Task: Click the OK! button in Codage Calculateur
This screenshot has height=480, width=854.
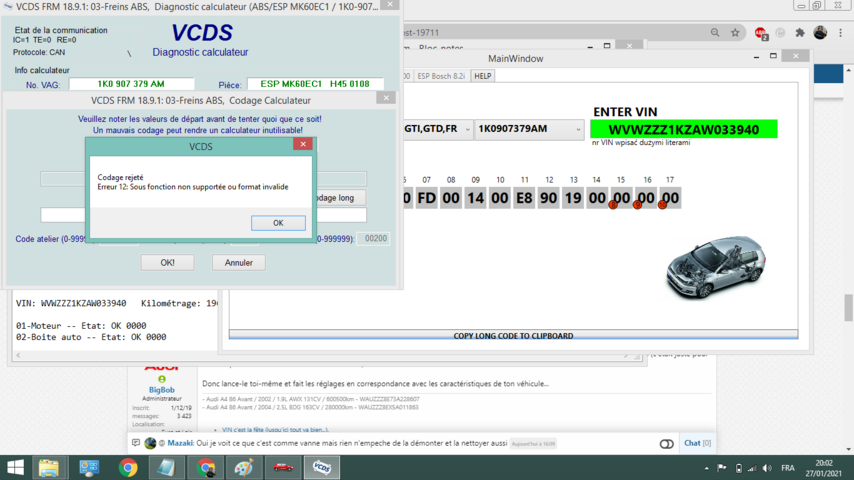Action: coord(167,263)
